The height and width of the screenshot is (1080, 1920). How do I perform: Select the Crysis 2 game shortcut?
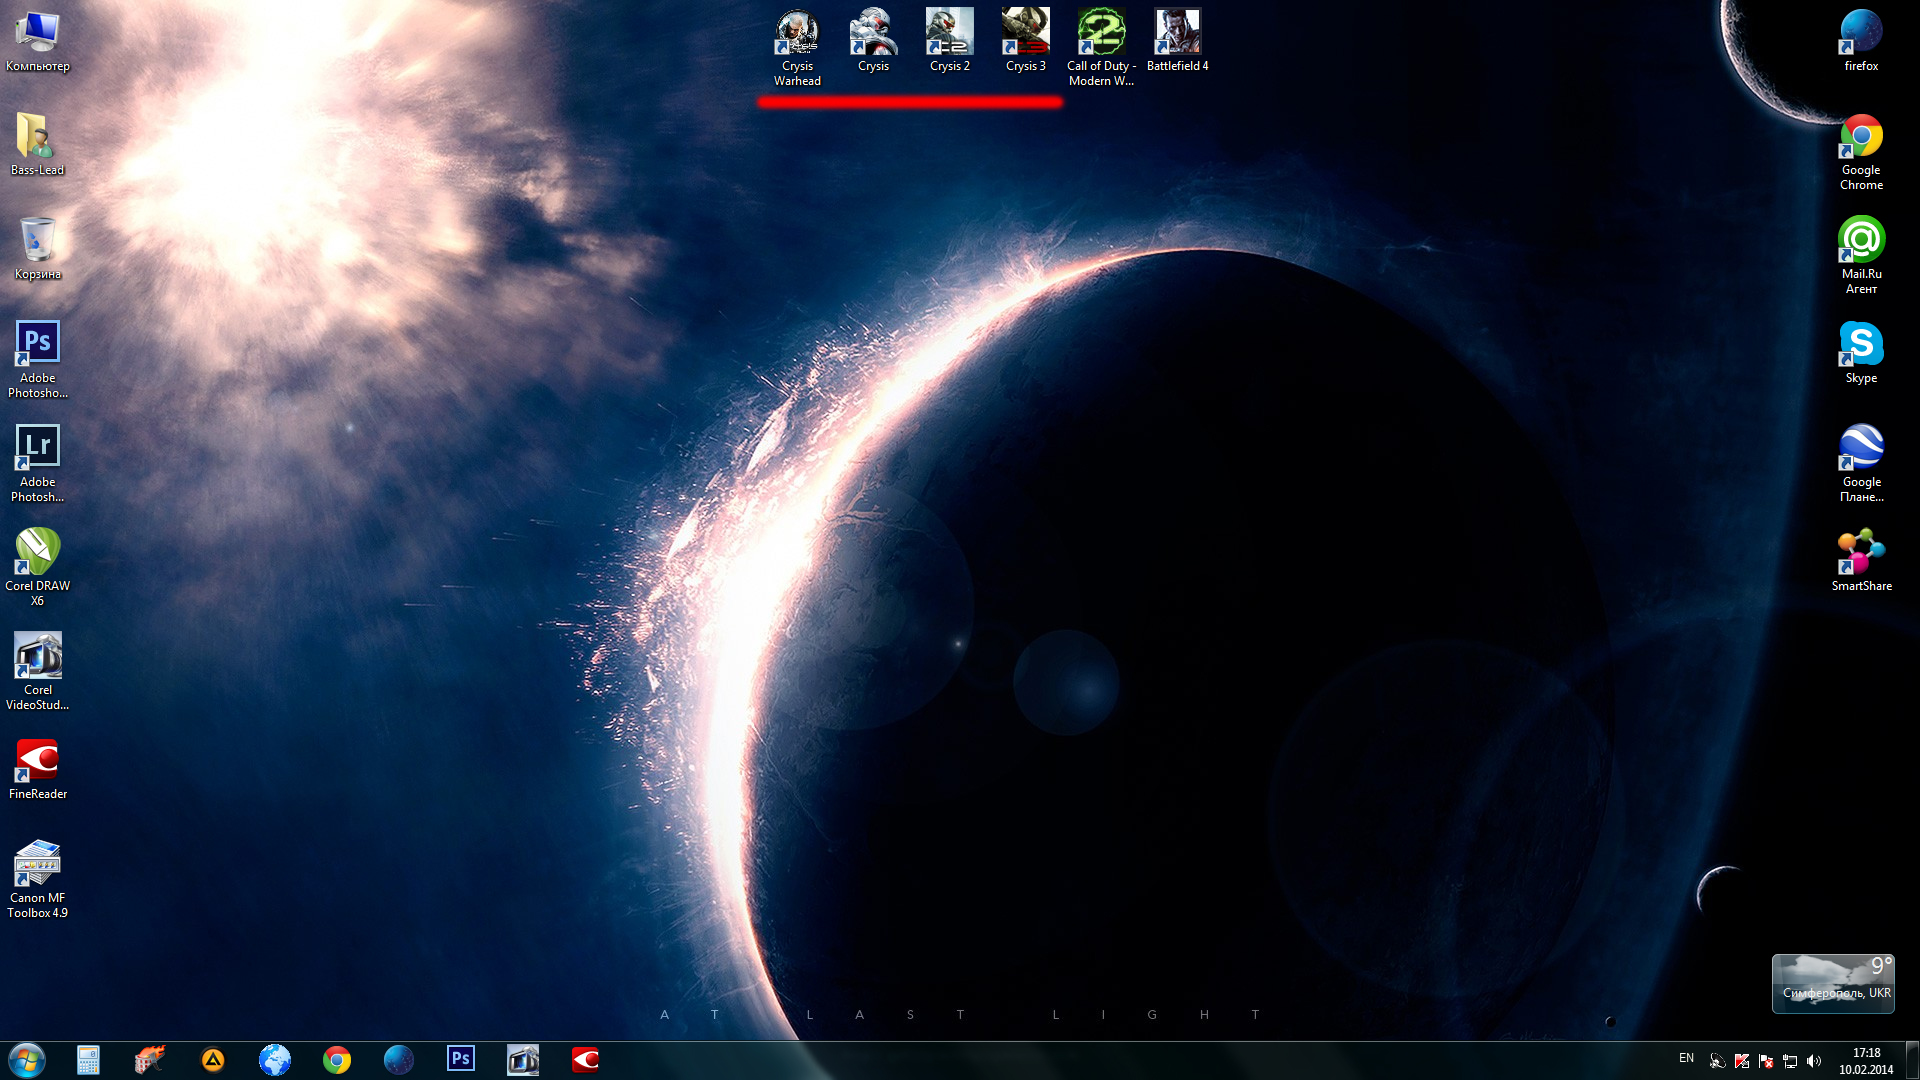[949, 40]
